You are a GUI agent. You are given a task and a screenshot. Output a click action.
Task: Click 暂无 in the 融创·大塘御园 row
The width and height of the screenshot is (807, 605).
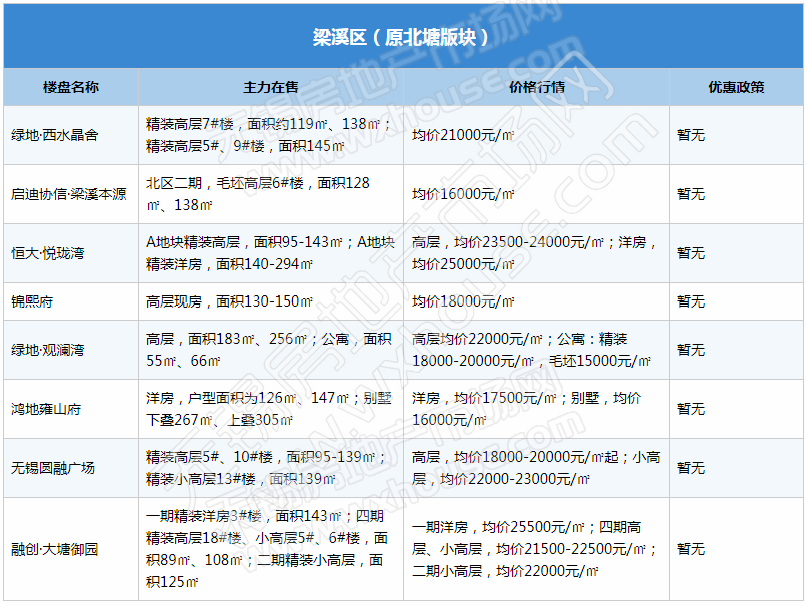pyautogui.click(x=691, y=549)
